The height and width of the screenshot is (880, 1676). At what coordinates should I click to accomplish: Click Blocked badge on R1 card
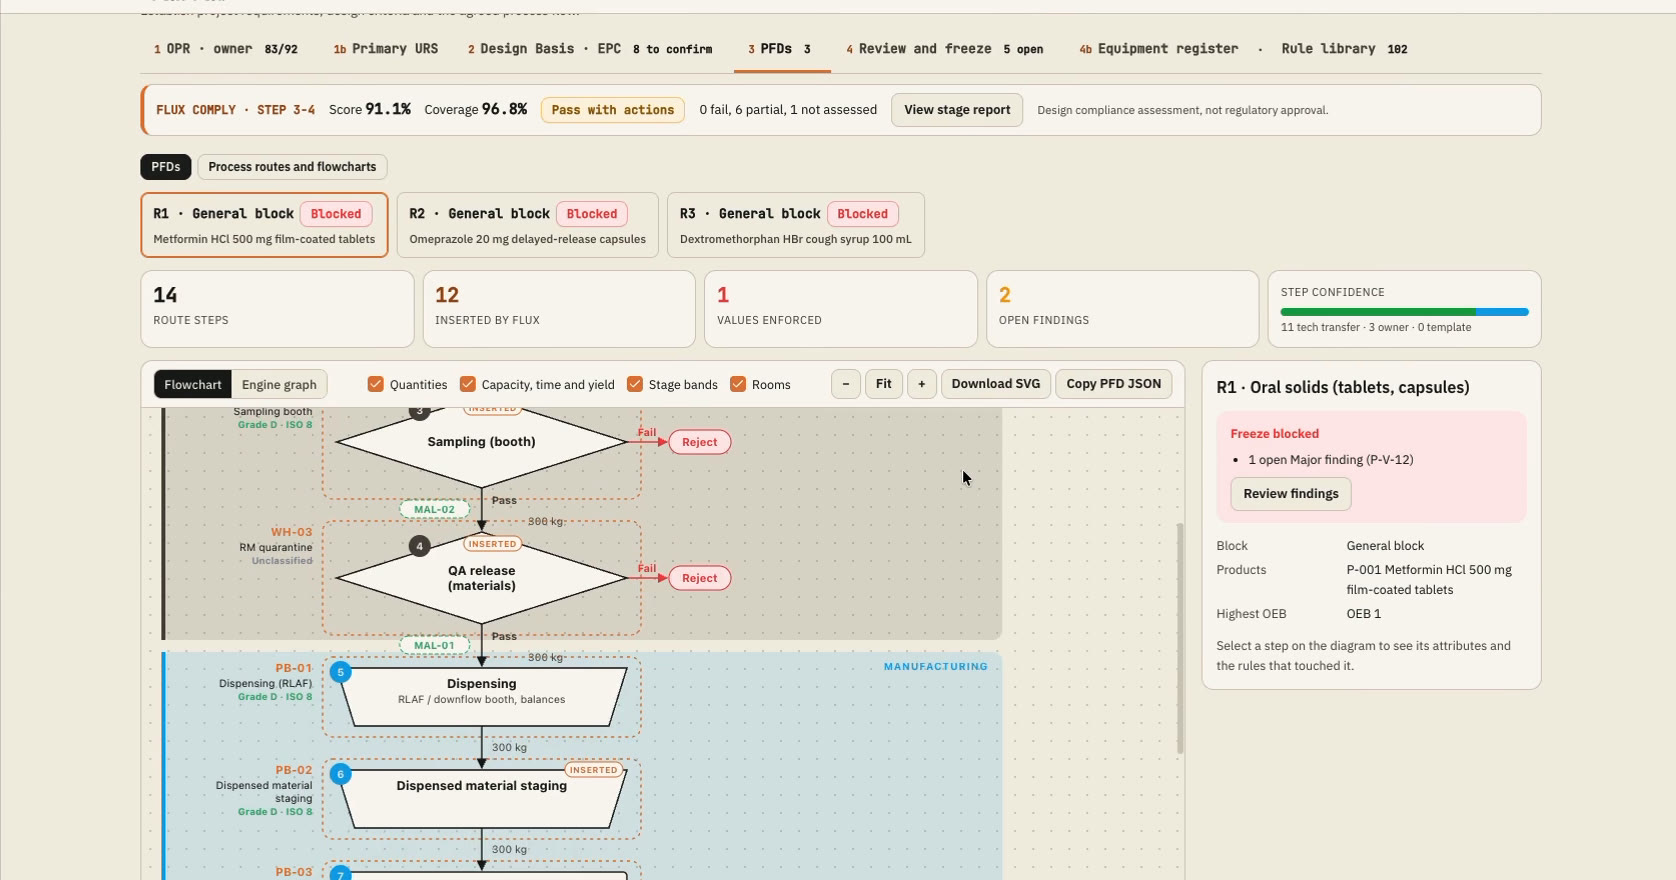point(336,214)
